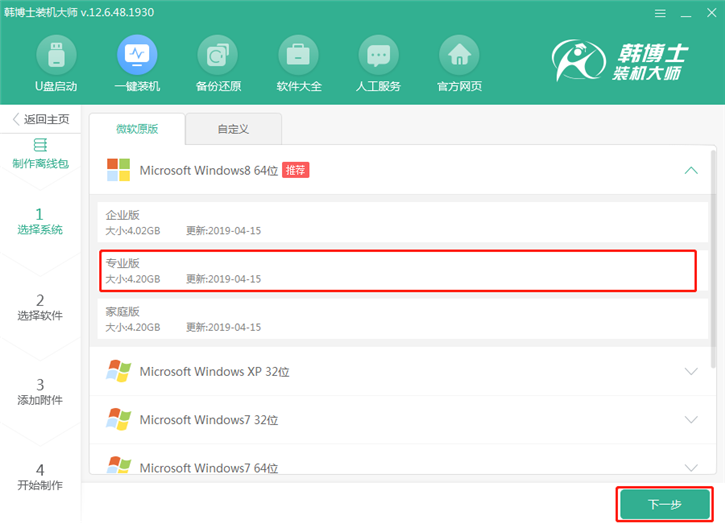Expand the Microsoft Windows XP 32位 row

click(690, 372)
